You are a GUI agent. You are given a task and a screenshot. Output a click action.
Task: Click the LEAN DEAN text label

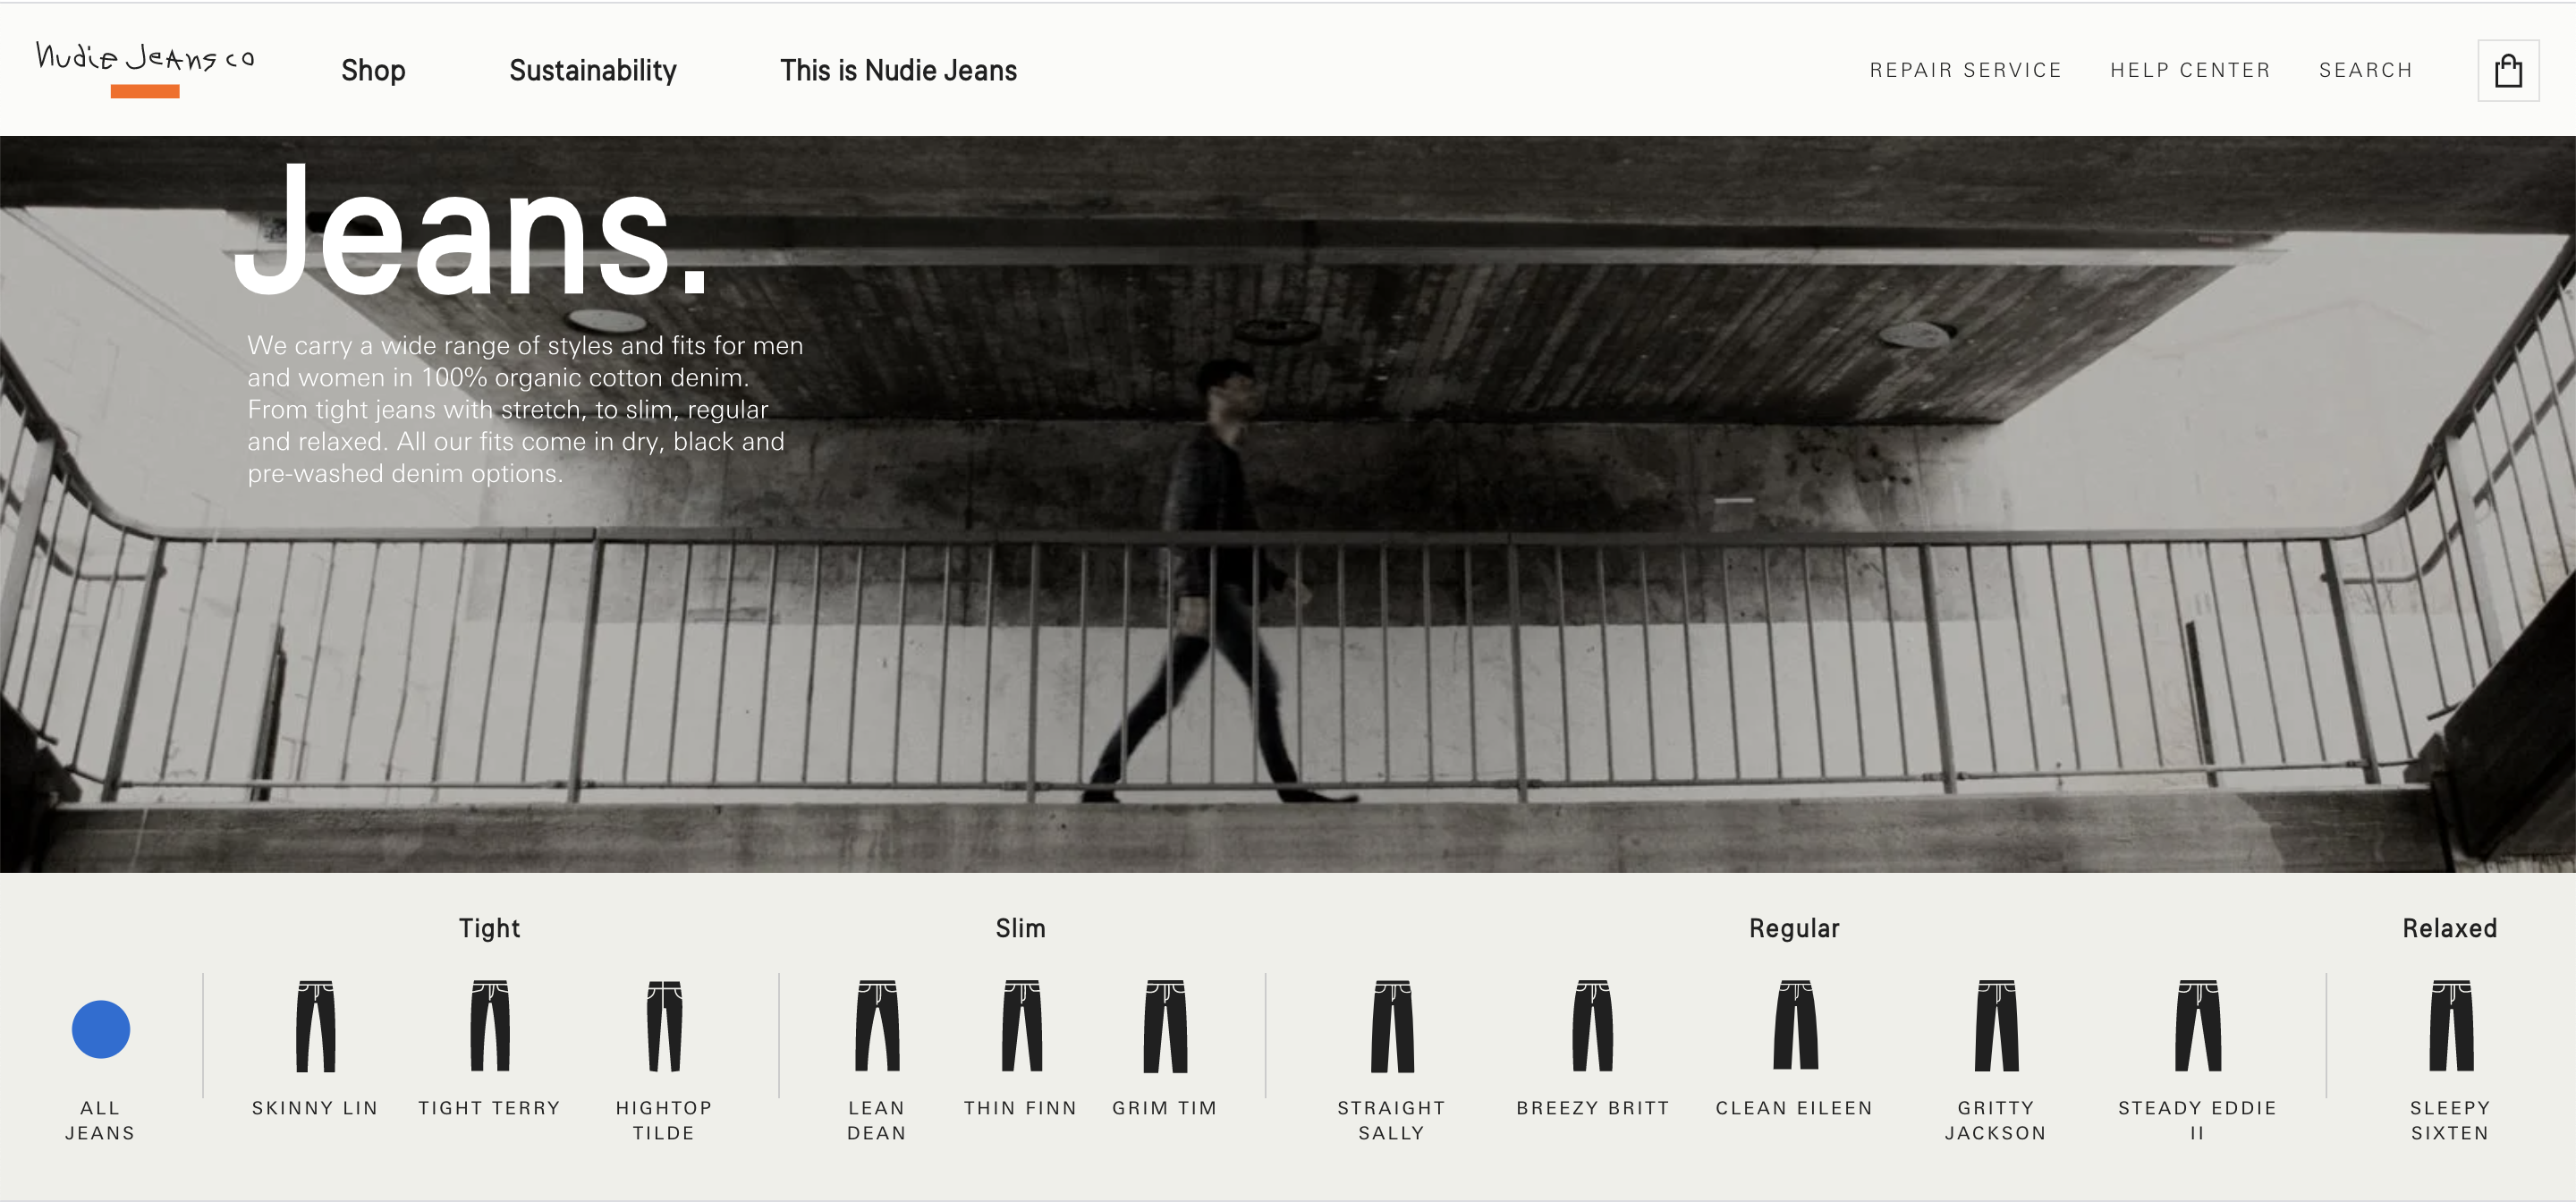[x=877, y=1120]
